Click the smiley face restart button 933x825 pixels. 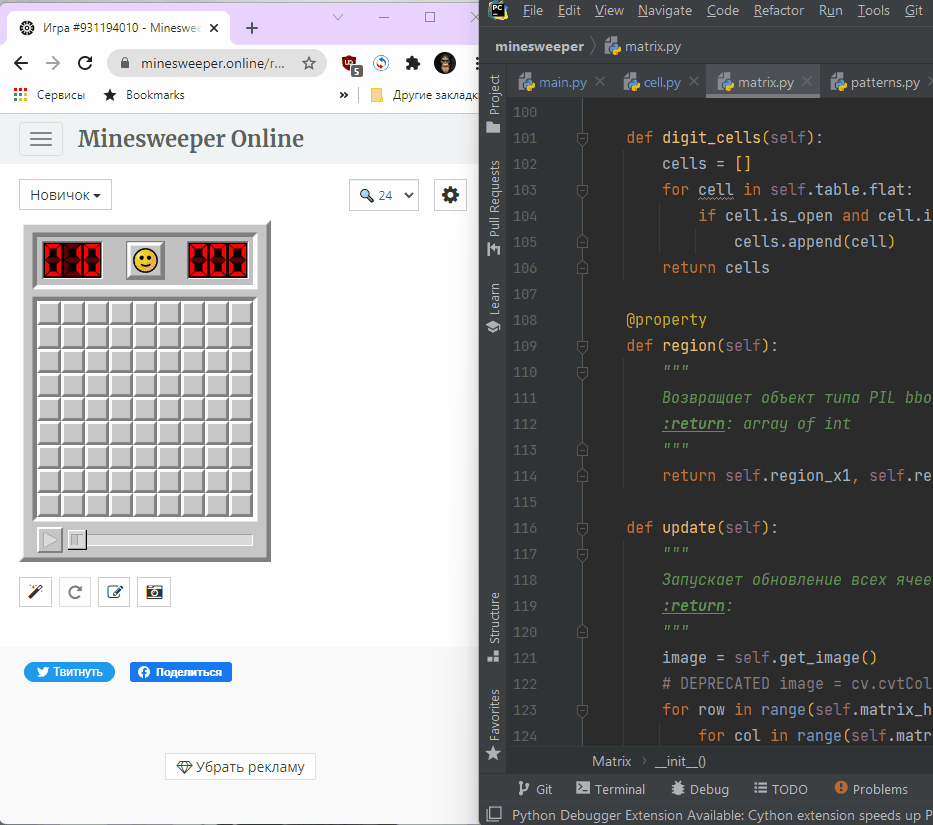pos(145,260)
